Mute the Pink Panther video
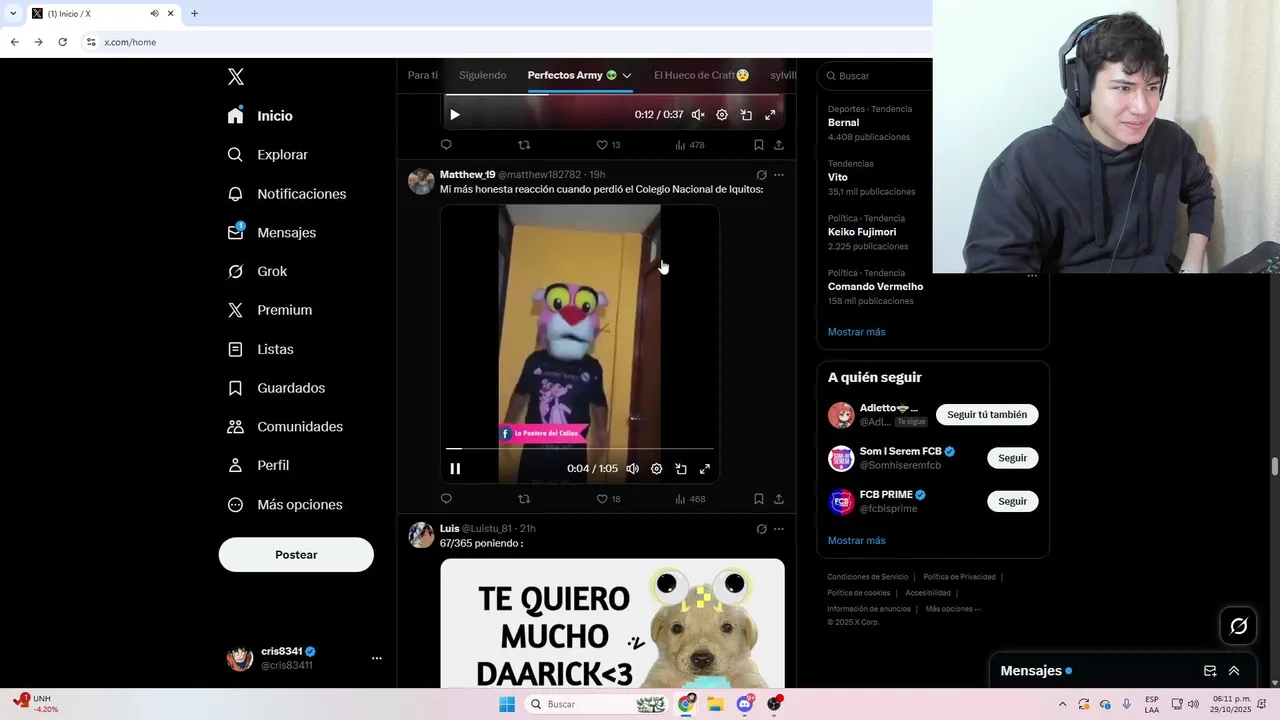The width and height of the screenshot is (1280, 720). coord(633,469)
